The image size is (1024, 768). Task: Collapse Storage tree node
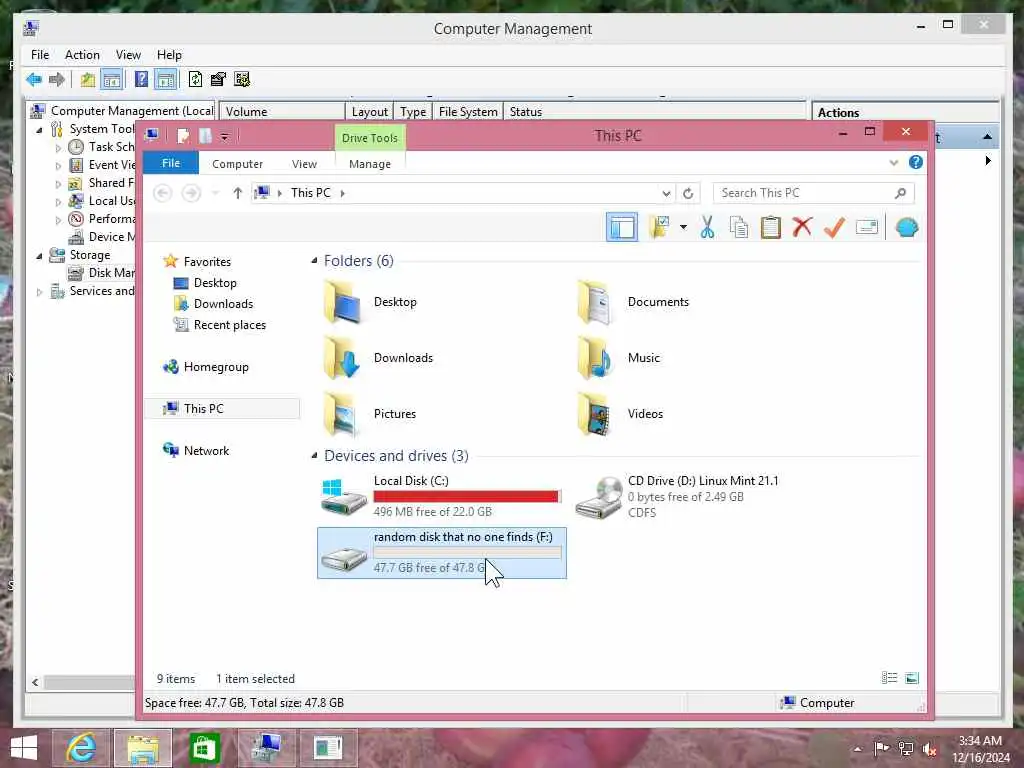(39, 256)
